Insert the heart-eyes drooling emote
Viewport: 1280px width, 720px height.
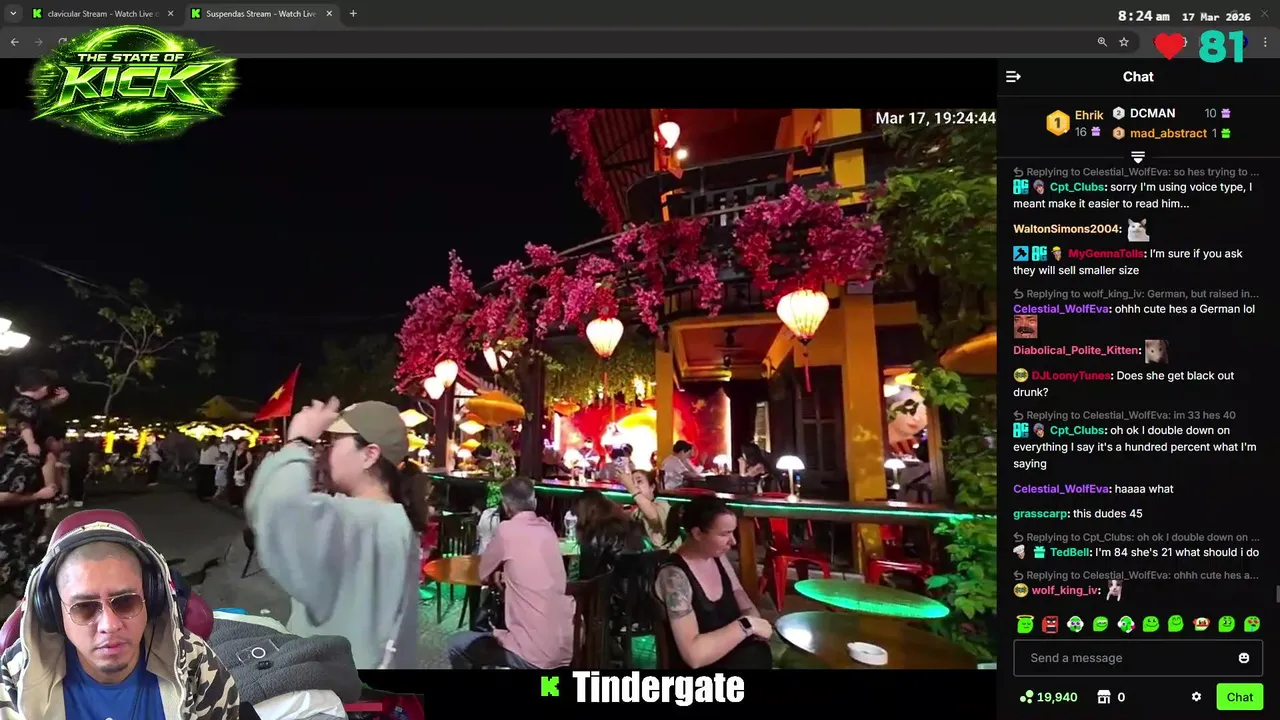click(1252, 624)
